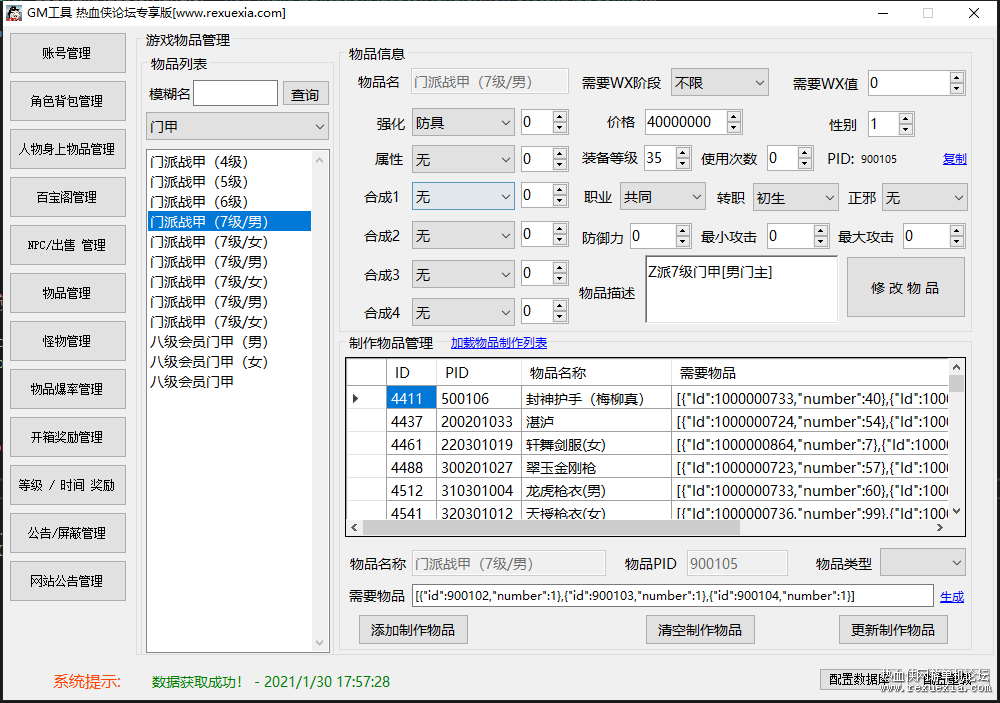Click 清空制作物品 button
Viewport: 1000px width, 703px height.
pyautogui.click(x=700, y=630)
